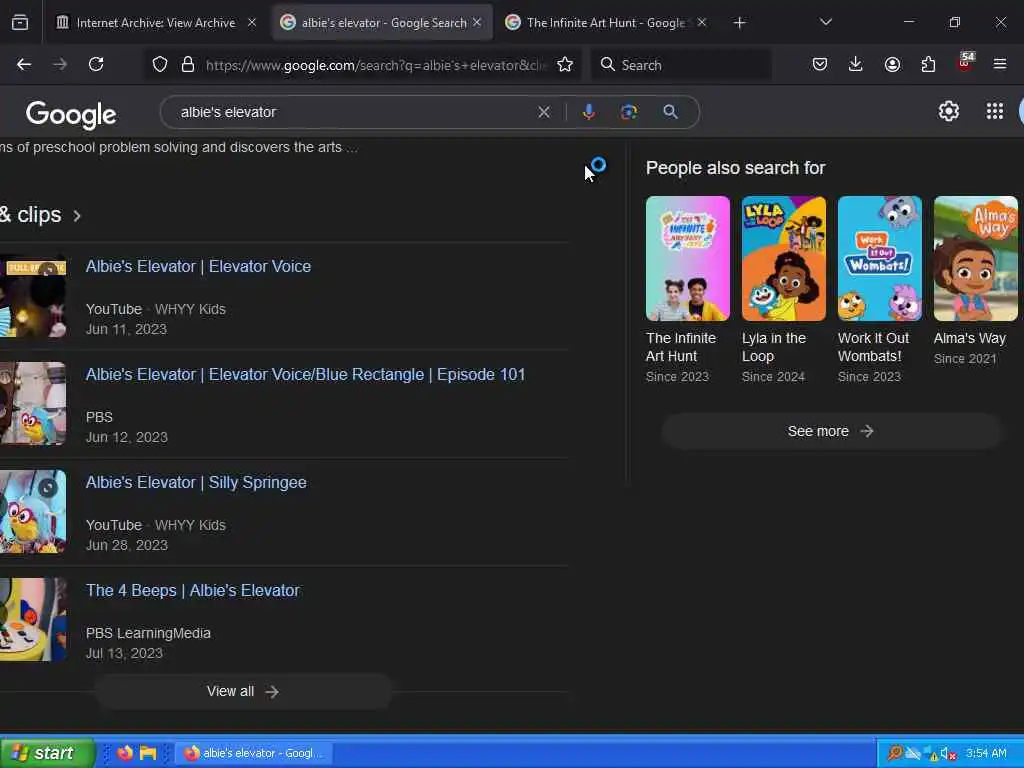Click the orange magnifier tray icon
1024x768 pixels.
(x=895, y=754)
